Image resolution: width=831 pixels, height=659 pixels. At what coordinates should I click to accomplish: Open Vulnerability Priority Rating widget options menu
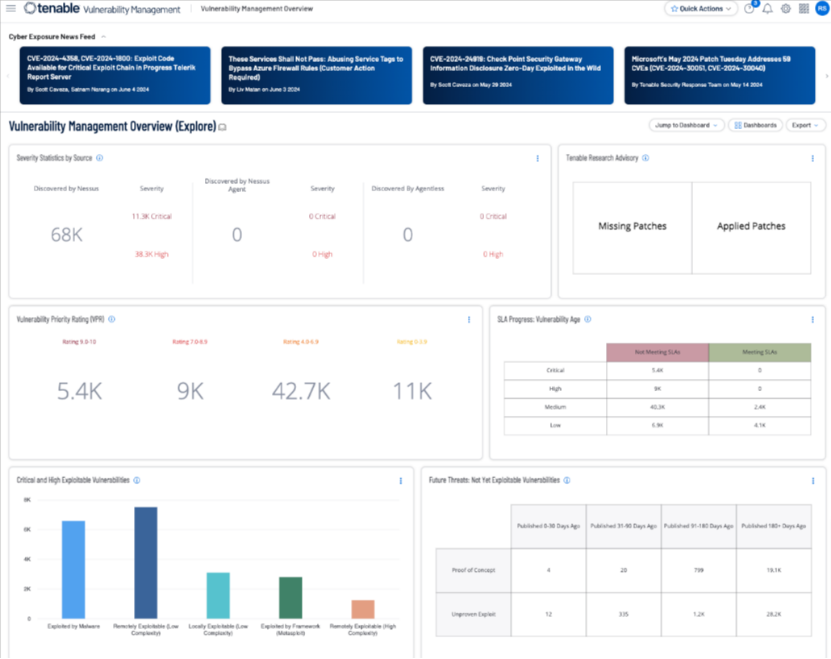468,320
